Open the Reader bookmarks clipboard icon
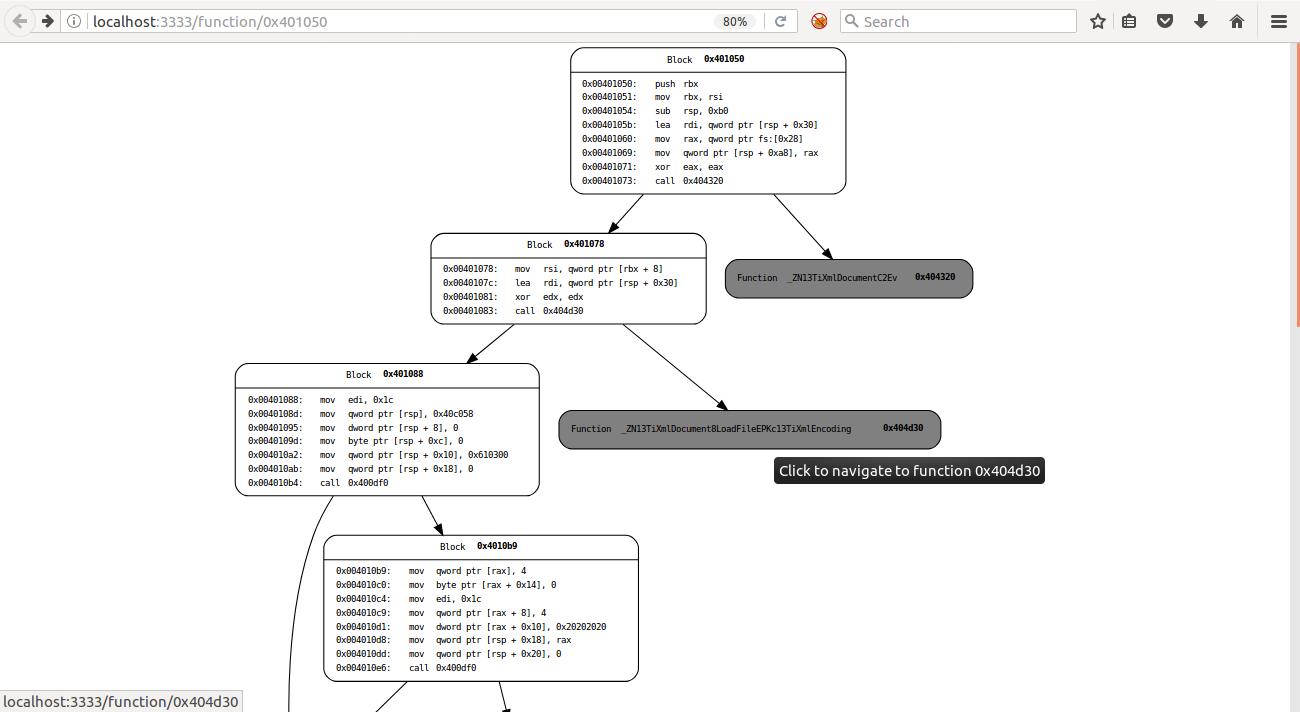 tap(1129, 21)
